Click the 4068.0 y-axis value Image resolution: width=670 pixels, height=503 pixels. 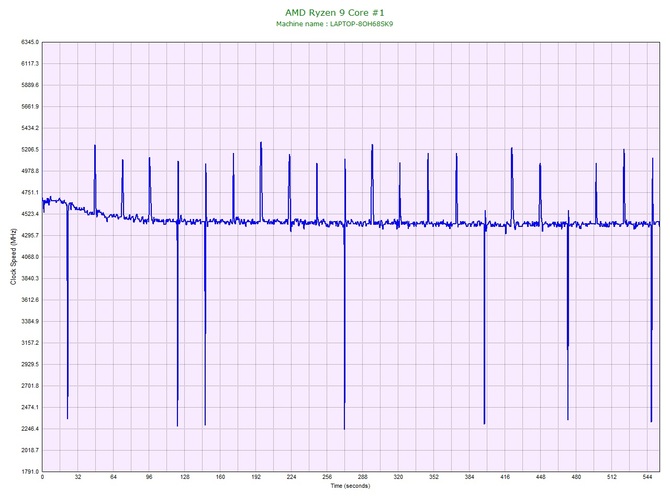(x=30, y=257)
